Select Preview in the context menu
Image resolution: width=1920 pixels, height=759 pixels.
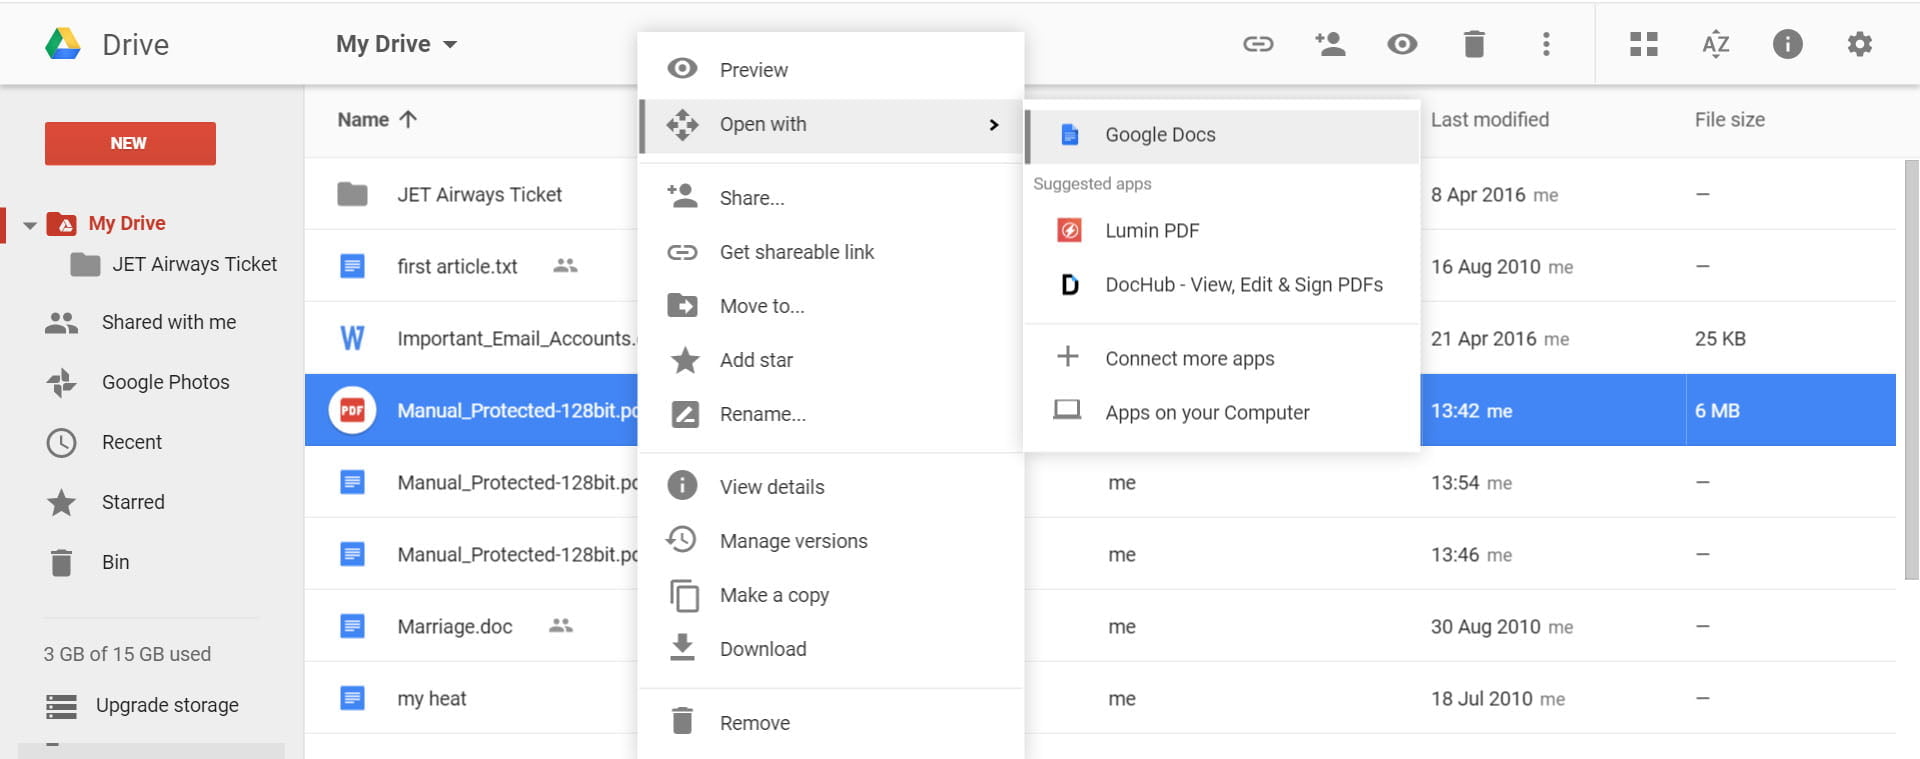coord(830,70)
